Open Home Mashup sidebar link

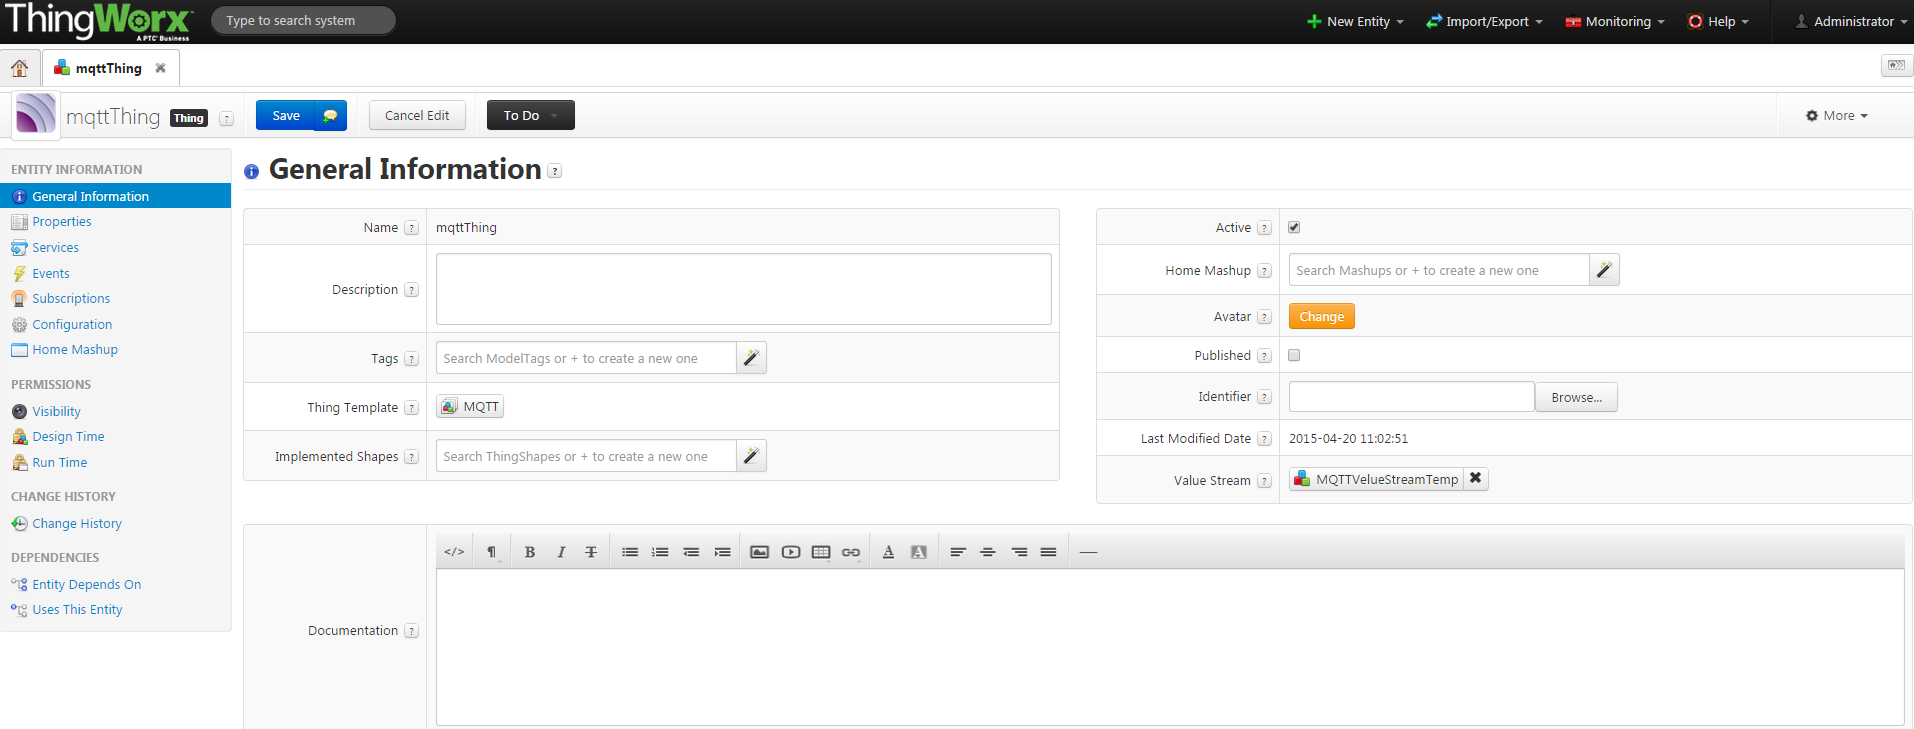point(75,350)
